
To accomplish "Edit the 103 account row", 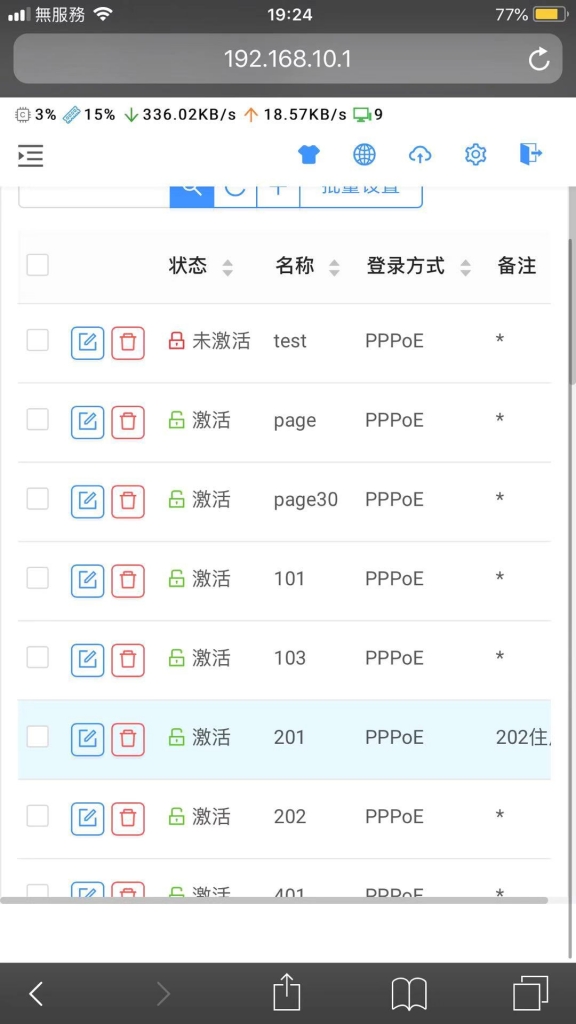I will 88,660.
